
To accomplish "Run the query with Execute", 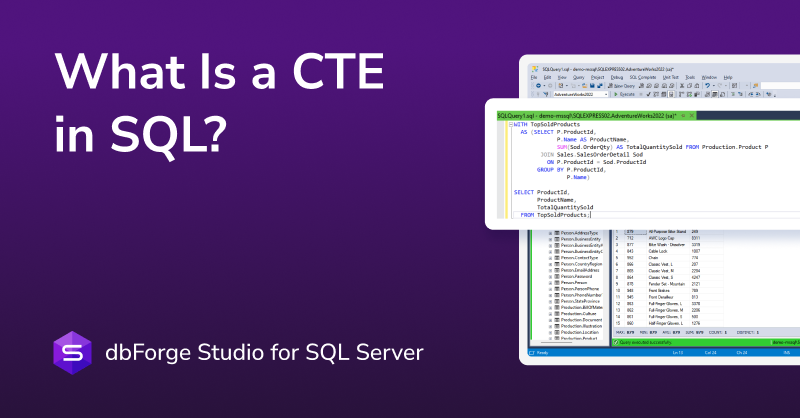I will [624, 94].
